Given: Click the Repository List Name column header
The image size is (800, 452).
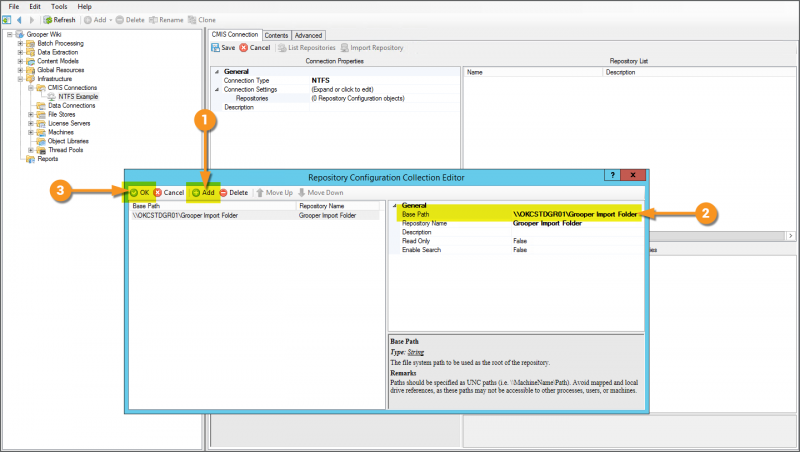Looking at the screenshot, I should tap(533, 72).
